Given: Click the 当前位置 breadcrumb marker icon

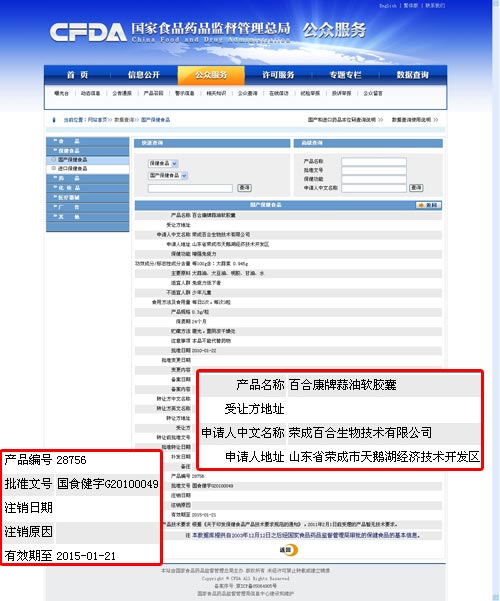Looking at the screenshot, I should pos(54,120).
